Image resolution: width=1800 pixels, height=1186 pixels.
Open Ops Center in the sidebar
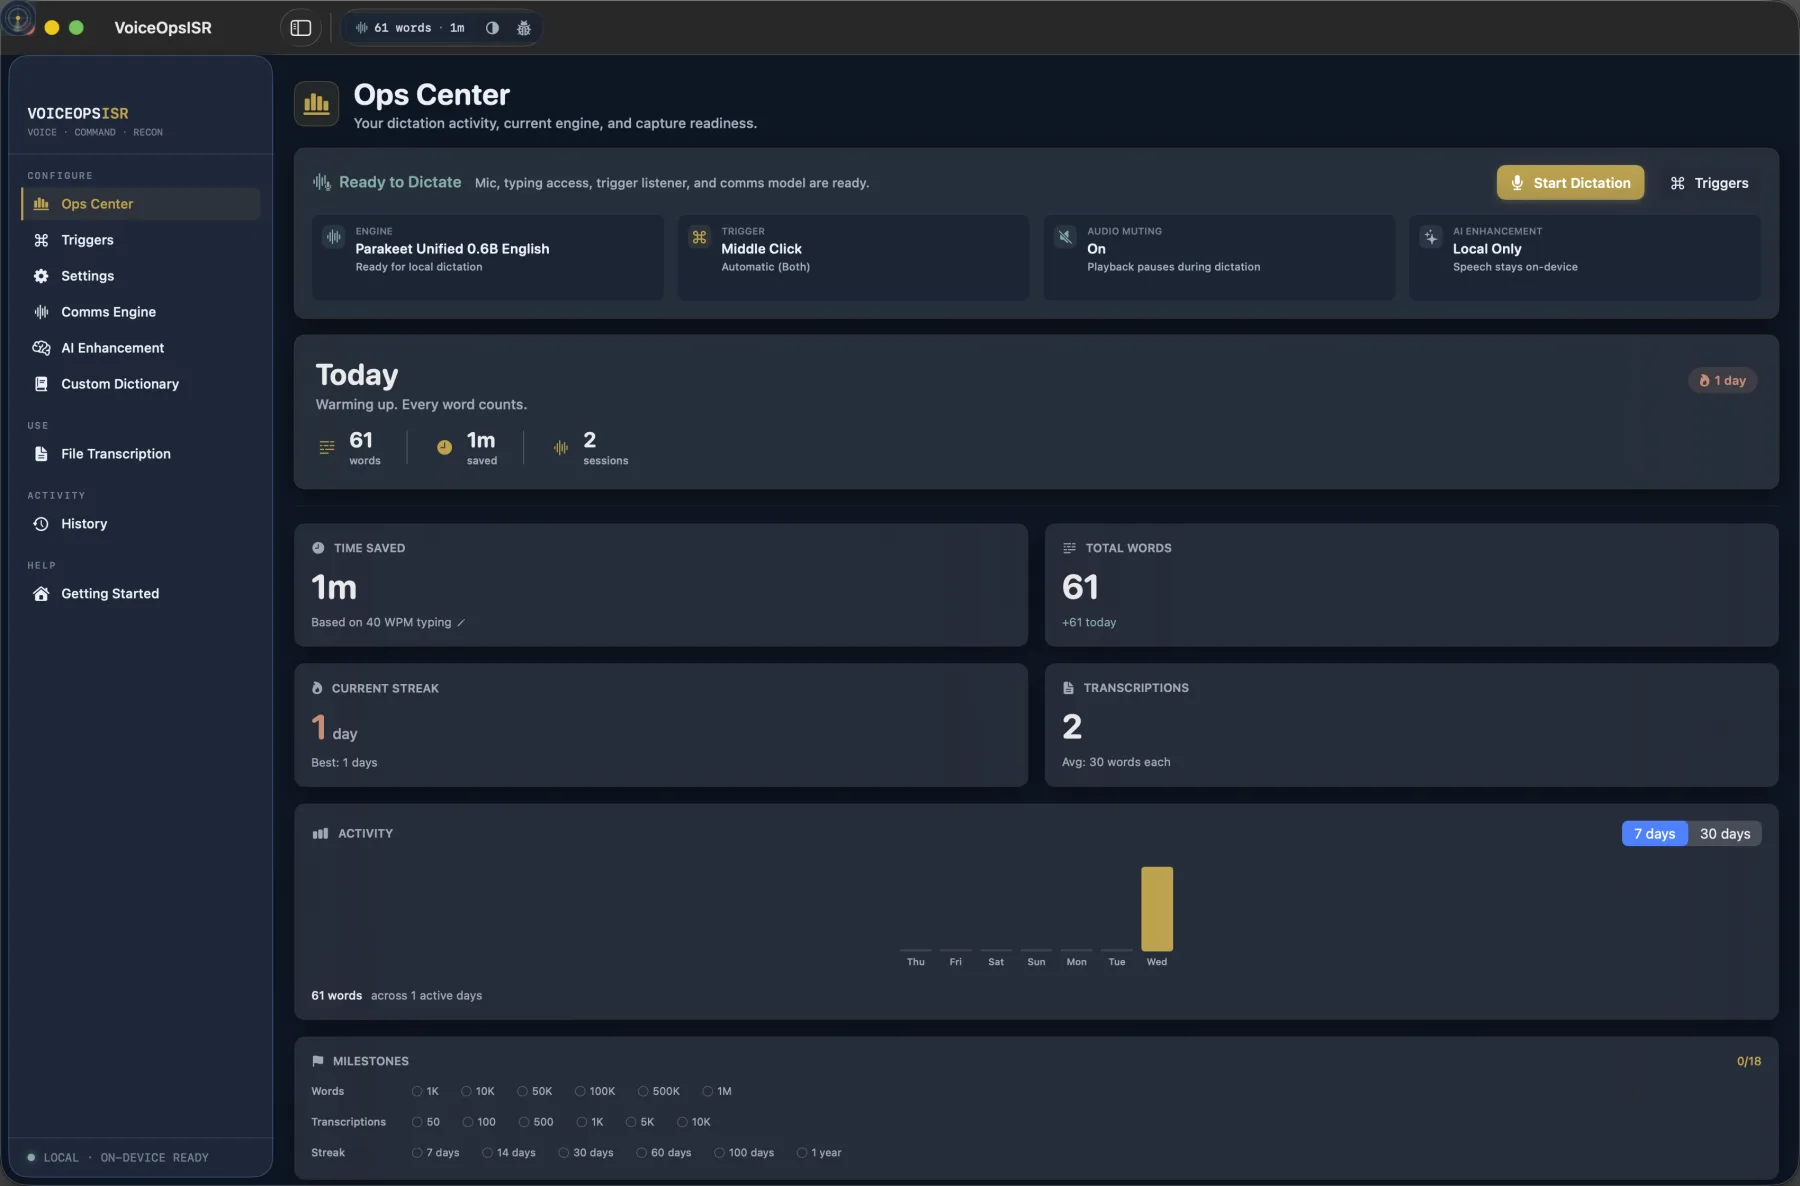coord(140,204)
